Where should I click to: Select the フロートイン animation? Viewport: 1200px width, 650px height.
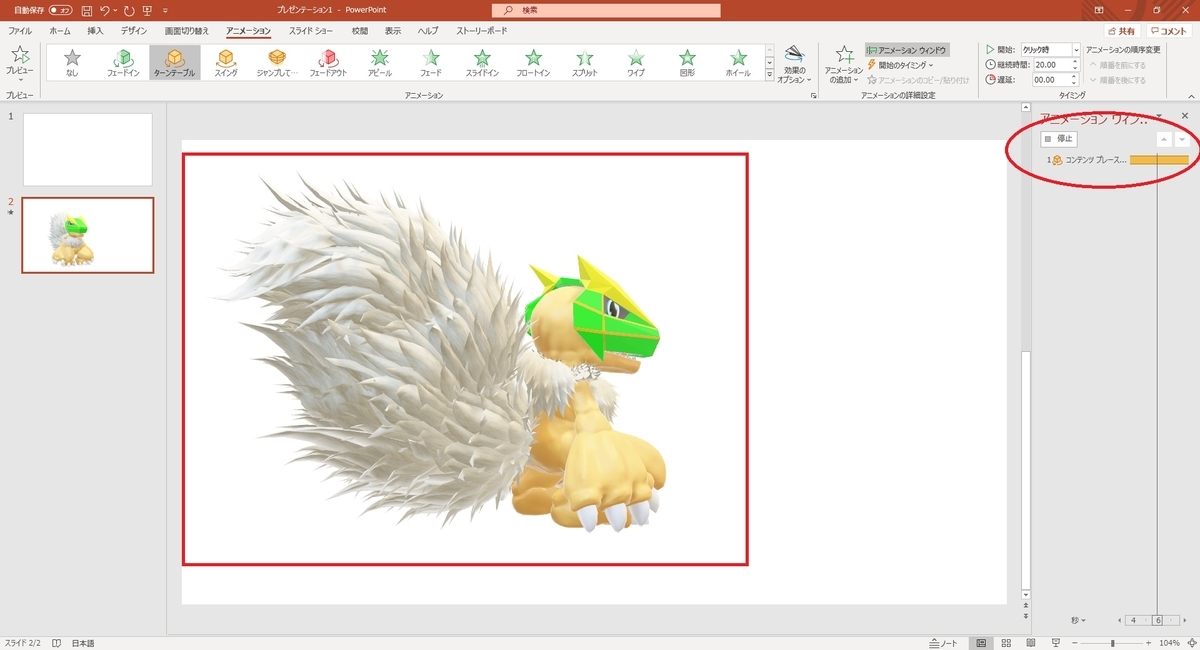coord(534,64)
